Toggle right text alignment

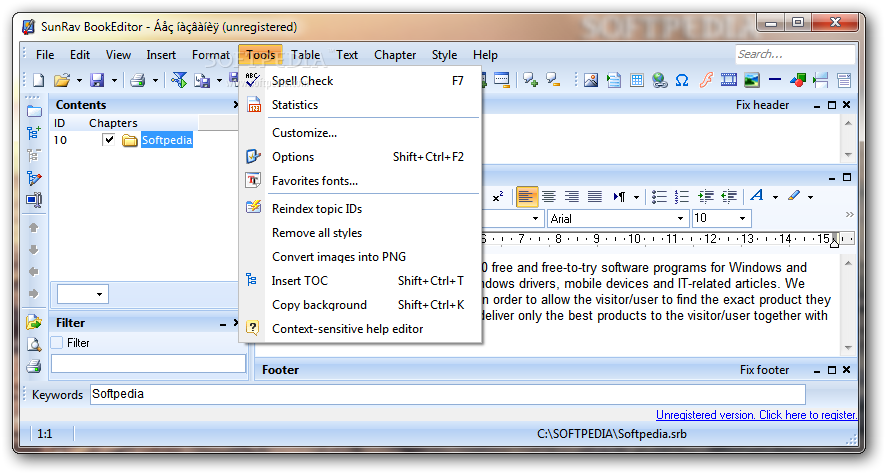point(572,197)
